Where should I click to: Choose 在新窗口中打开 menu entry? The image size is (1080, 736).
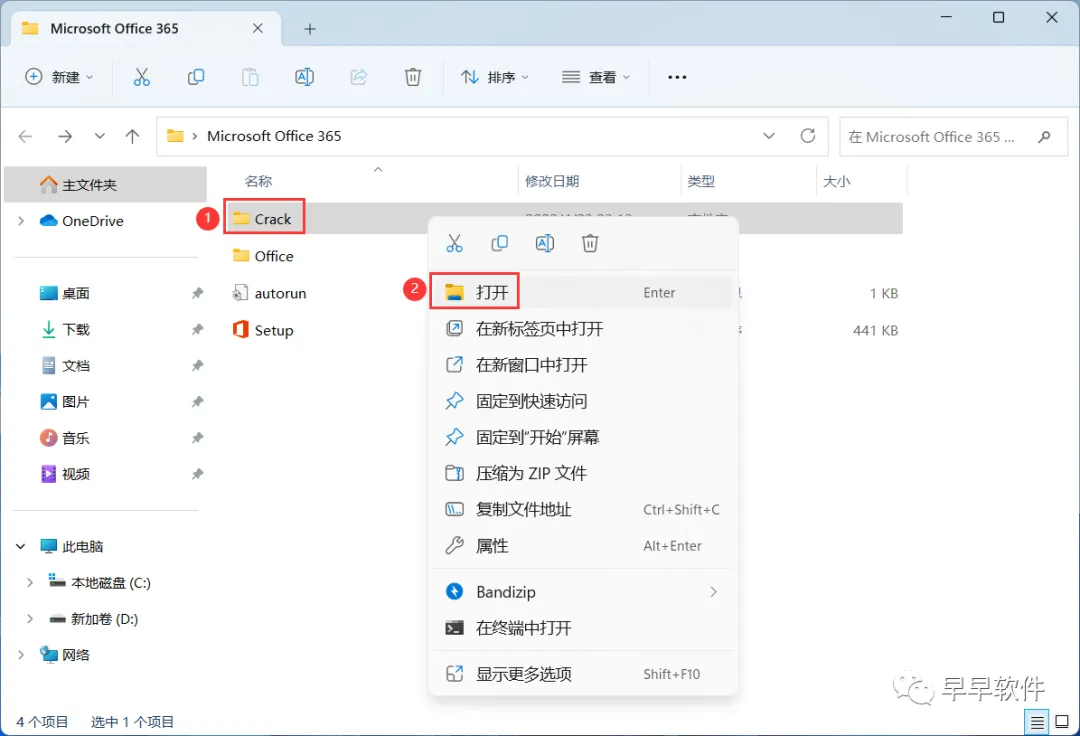tap(581, 365)
